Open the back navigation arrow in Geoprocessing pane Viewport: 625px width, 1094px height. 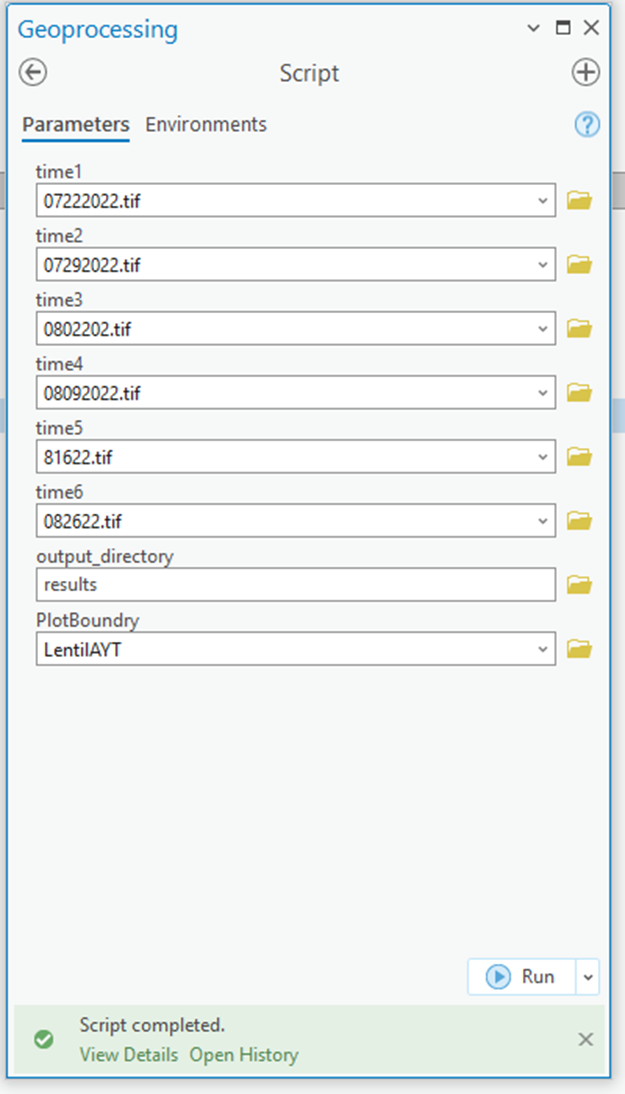(x=32, y=72)
